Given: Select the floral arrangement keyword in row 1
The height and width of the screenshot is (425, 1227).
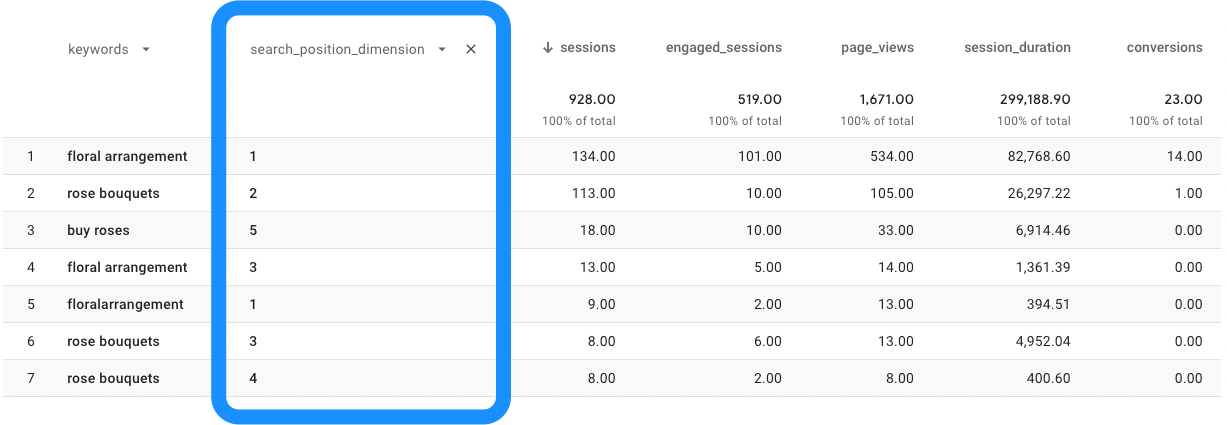Looking at the screenshot, I should point(127,156).
